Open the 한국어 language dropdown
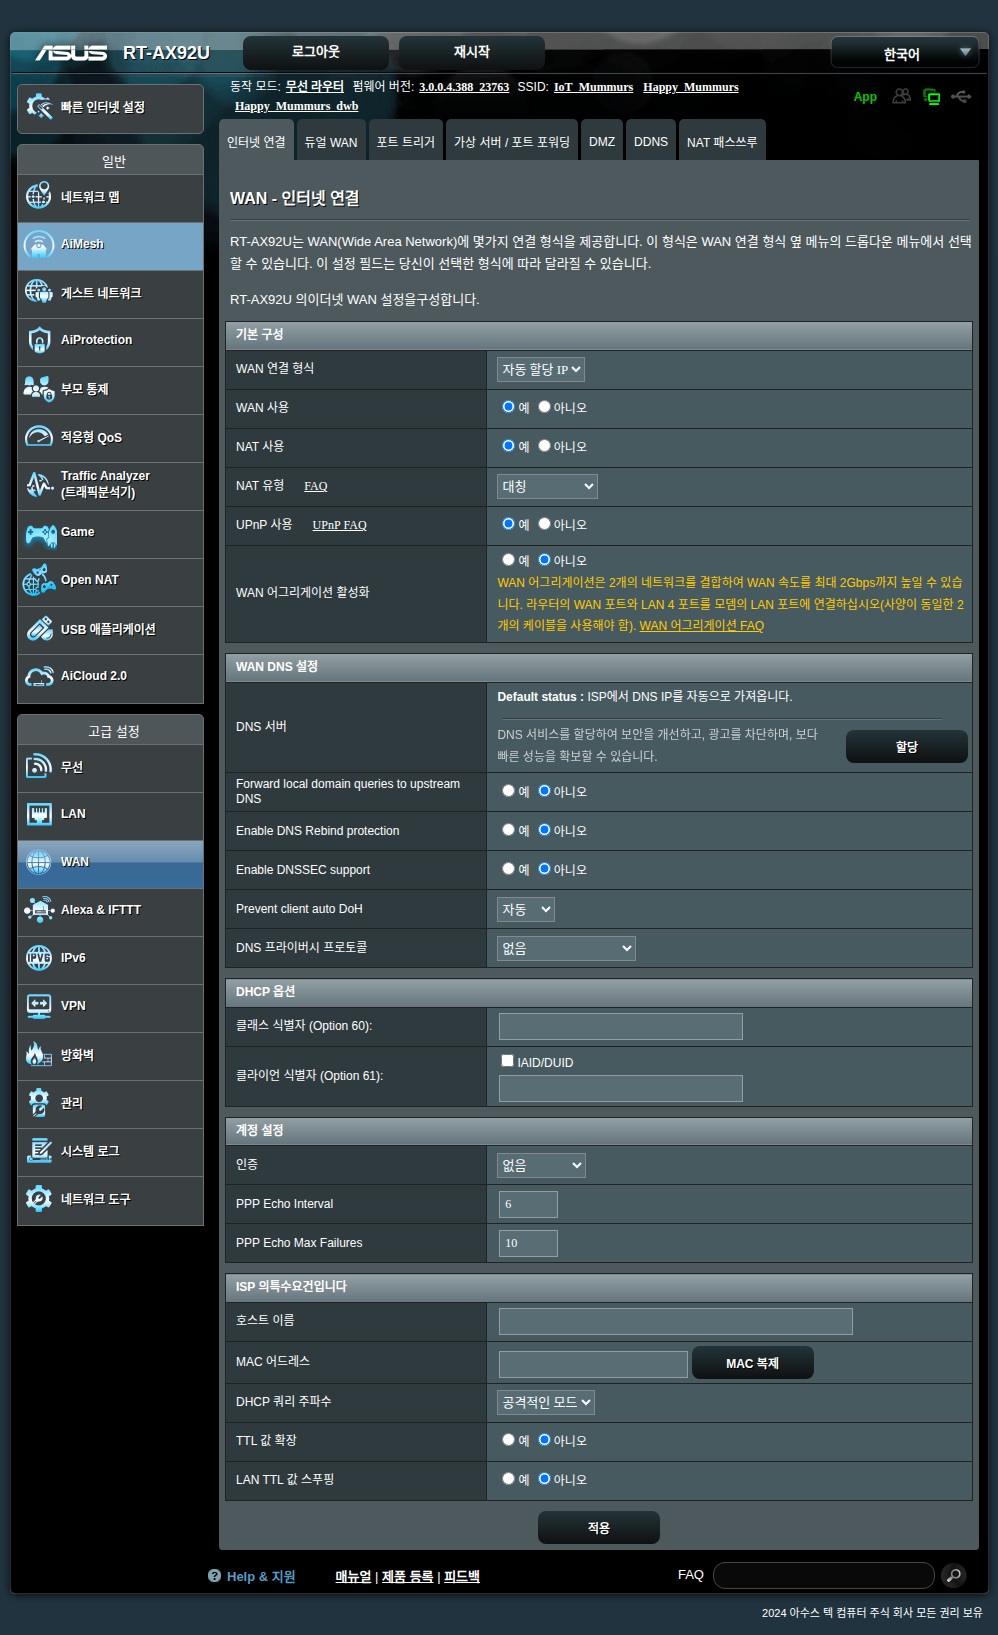The image size is (998, 1635). point(904,53)
